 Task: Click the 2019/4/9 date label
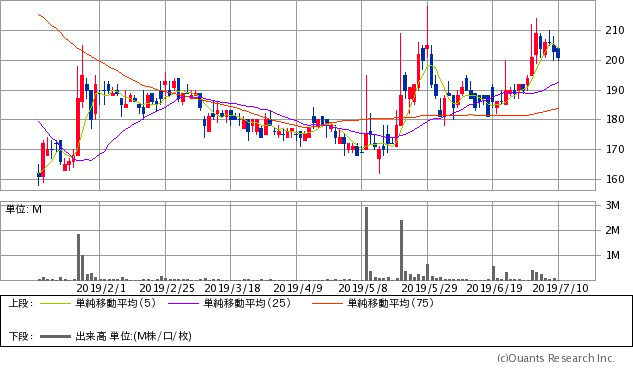click(298, 288)
